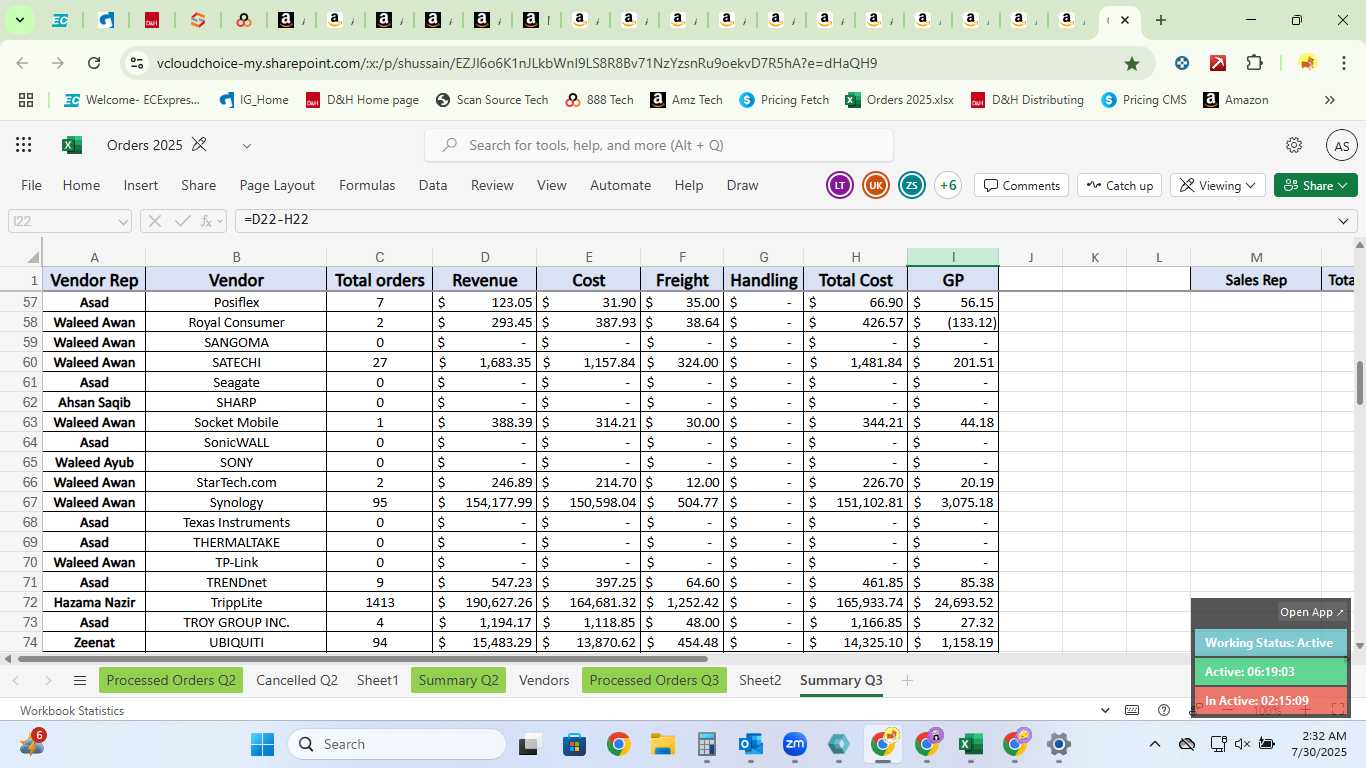
Task: Switch to the Home ribbon tab
Action: [x=81, y=185]
